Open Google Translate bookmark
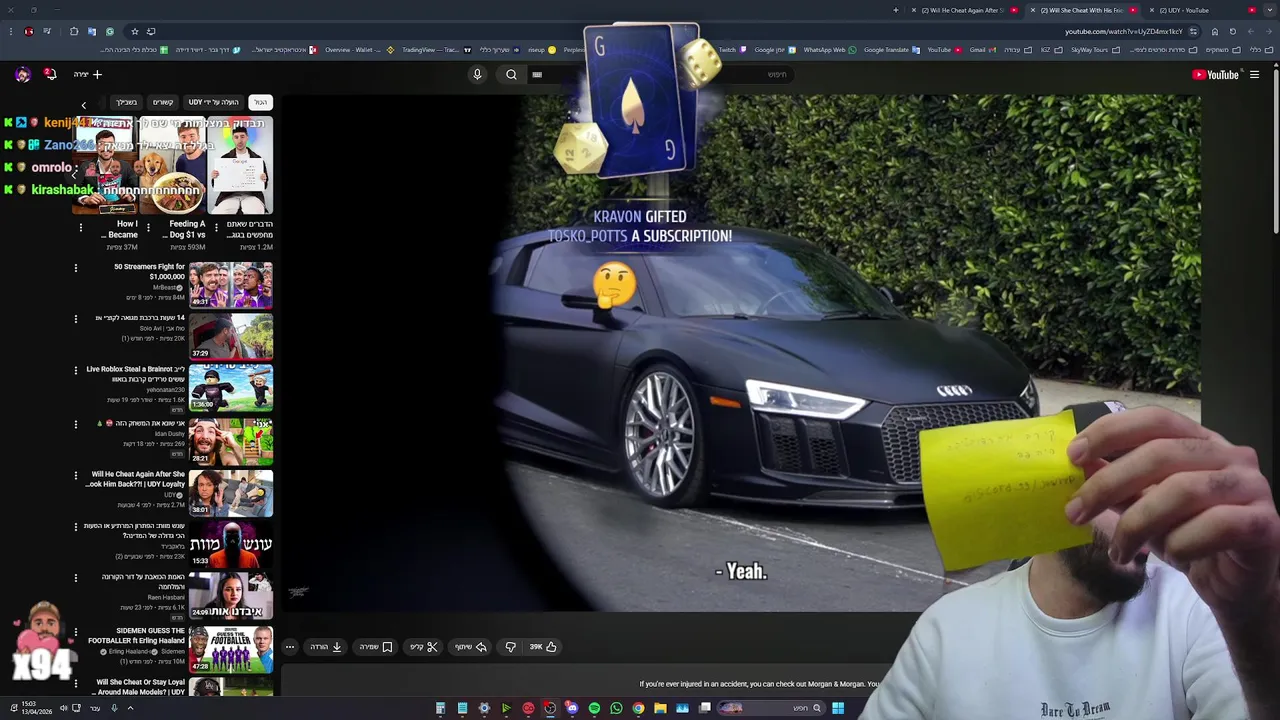 click(x=892, y=50)
